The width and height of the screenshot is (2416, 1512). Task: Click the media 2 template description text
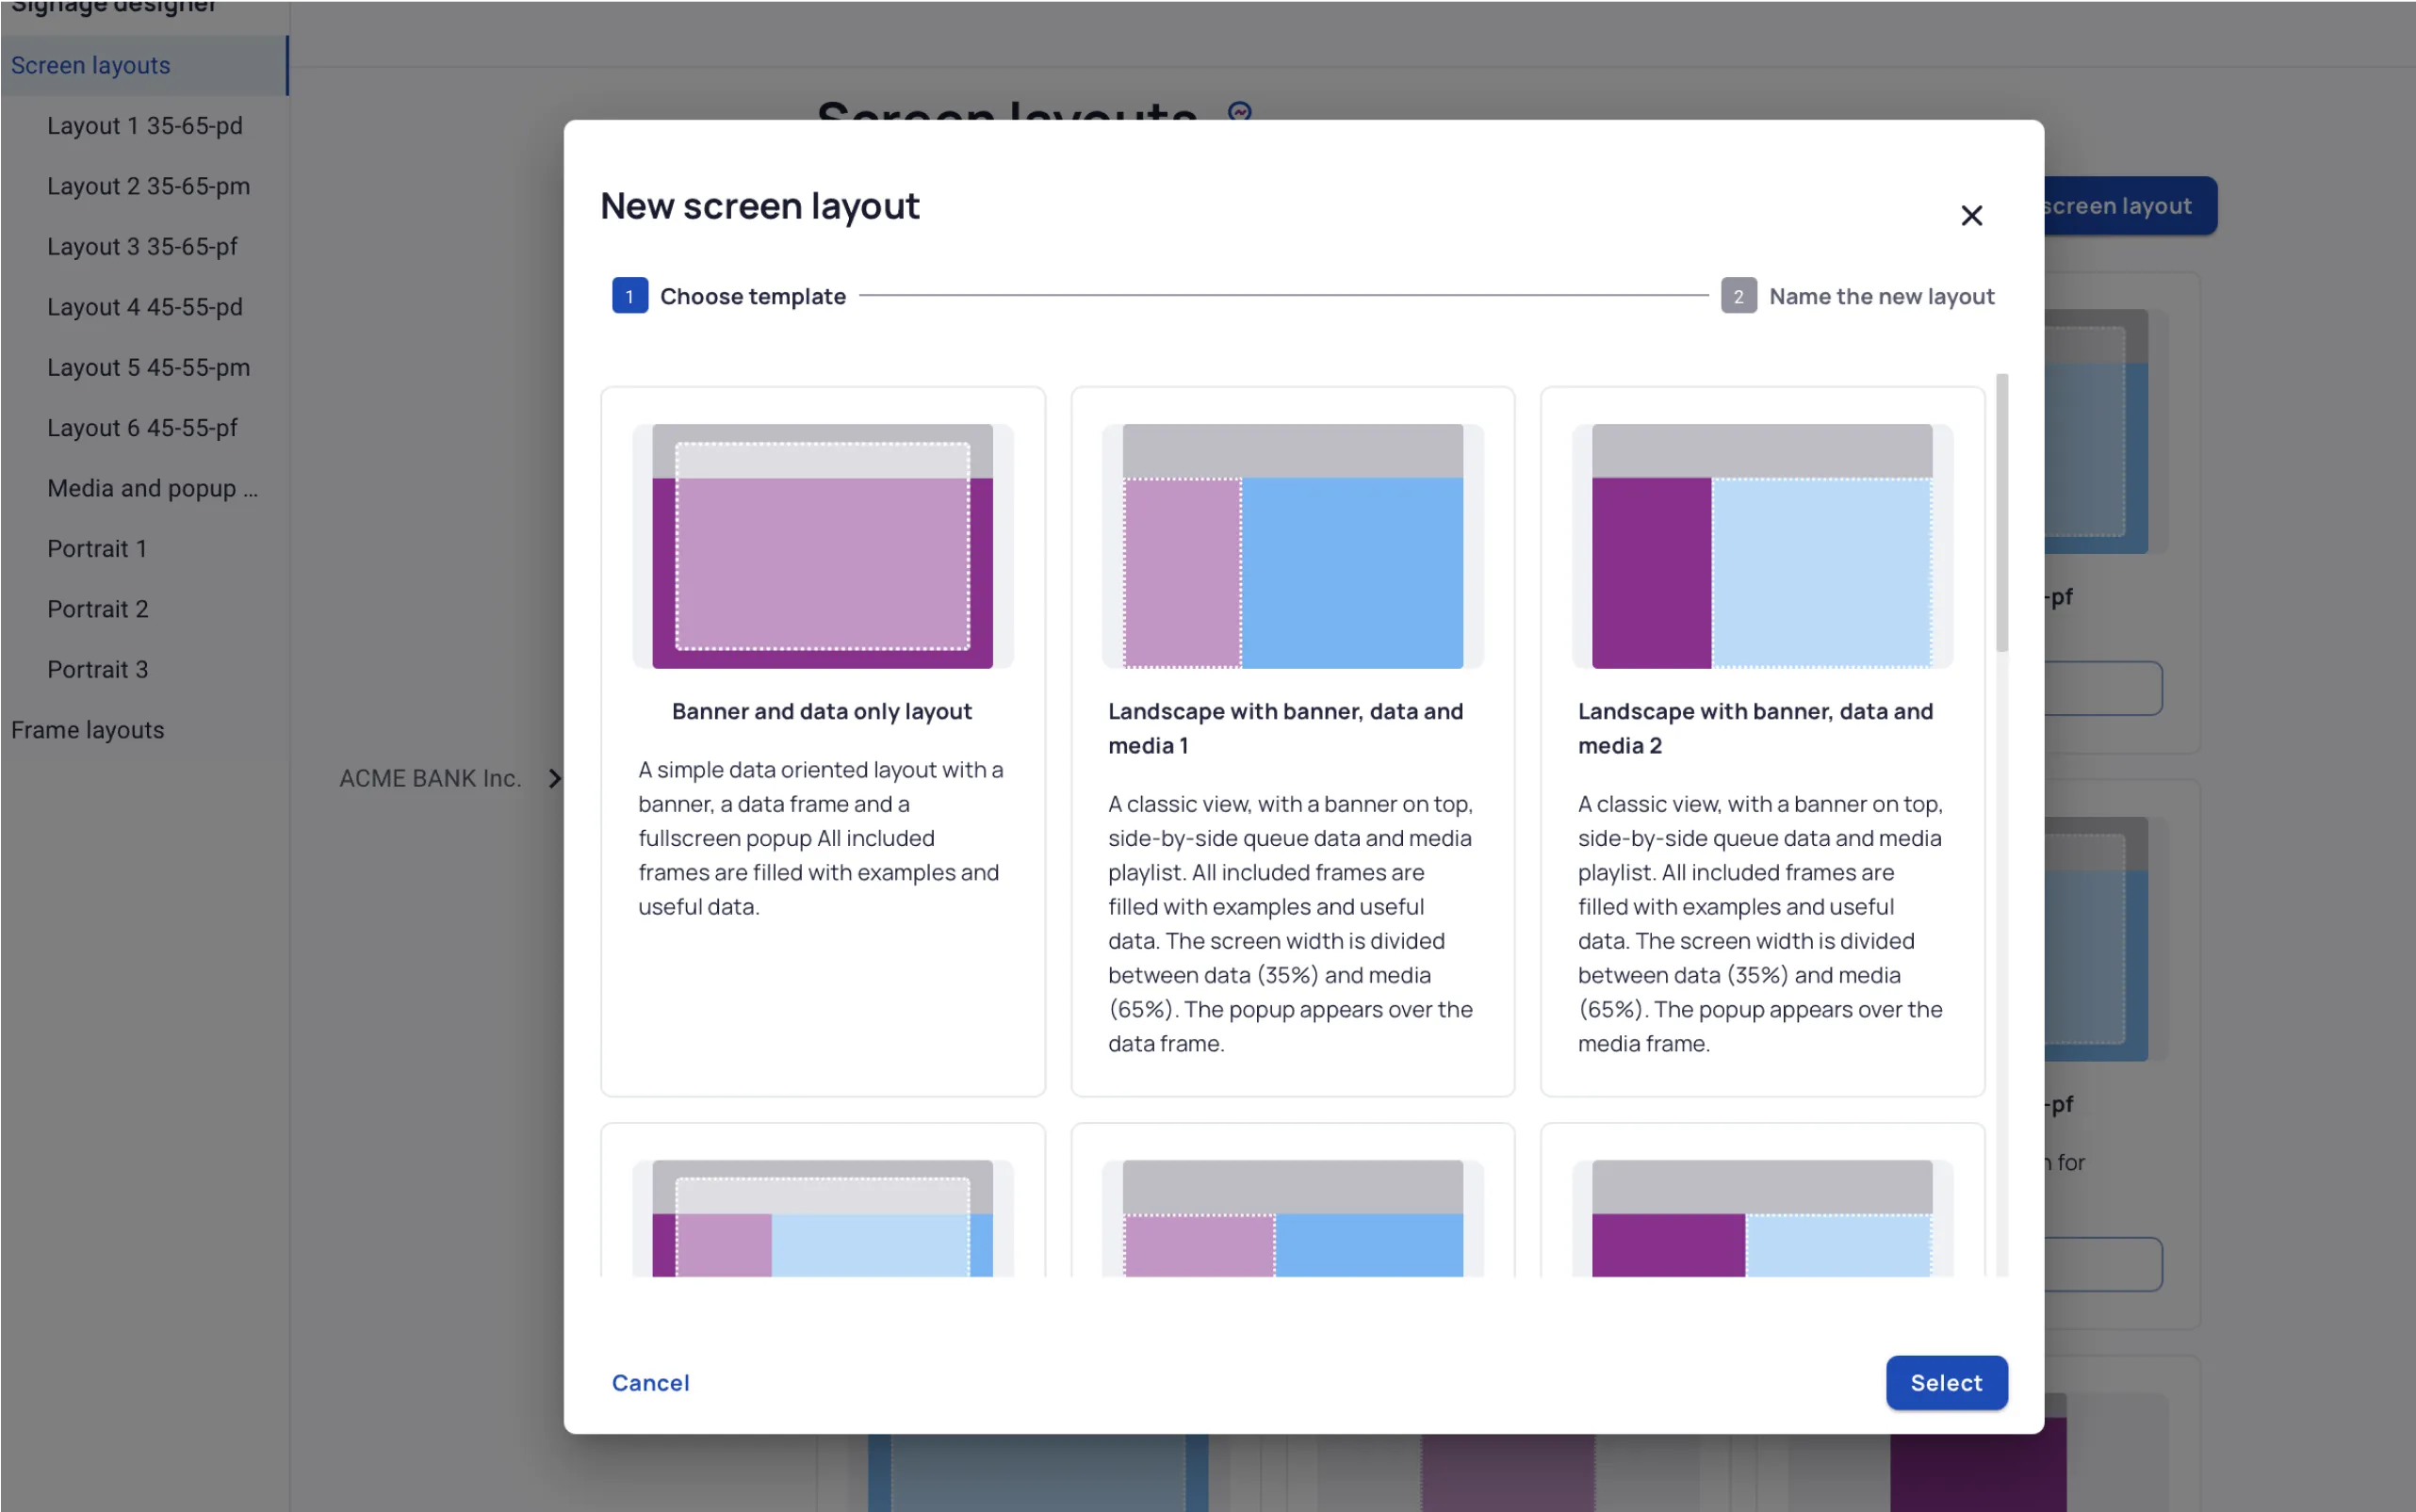1760,923
